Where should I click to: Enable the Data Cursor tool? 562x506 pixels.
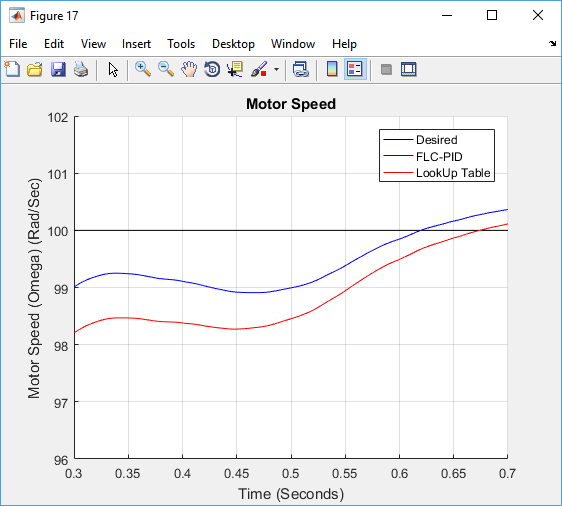(235, 69)
